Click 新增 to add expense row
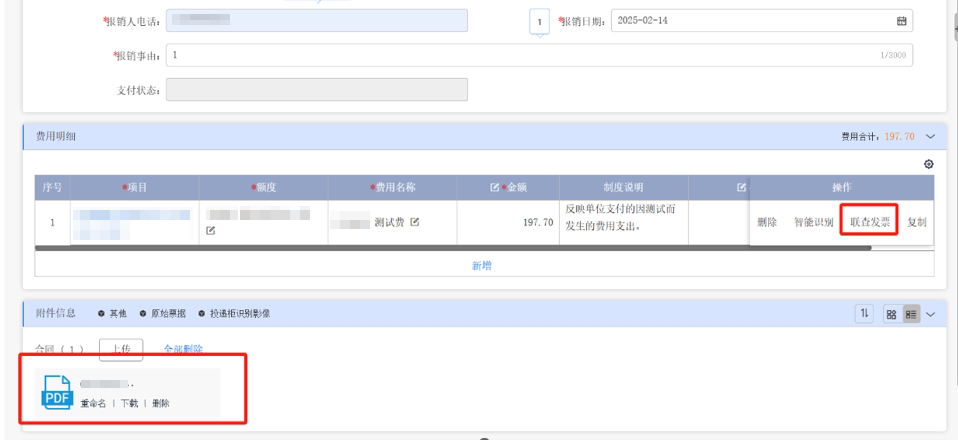This screenshot has height=440, width=958. point(481,265)
